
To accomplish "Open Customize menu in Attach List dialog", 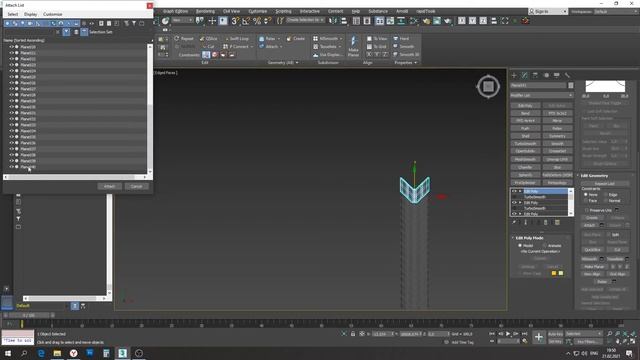I will coord(53,14).
